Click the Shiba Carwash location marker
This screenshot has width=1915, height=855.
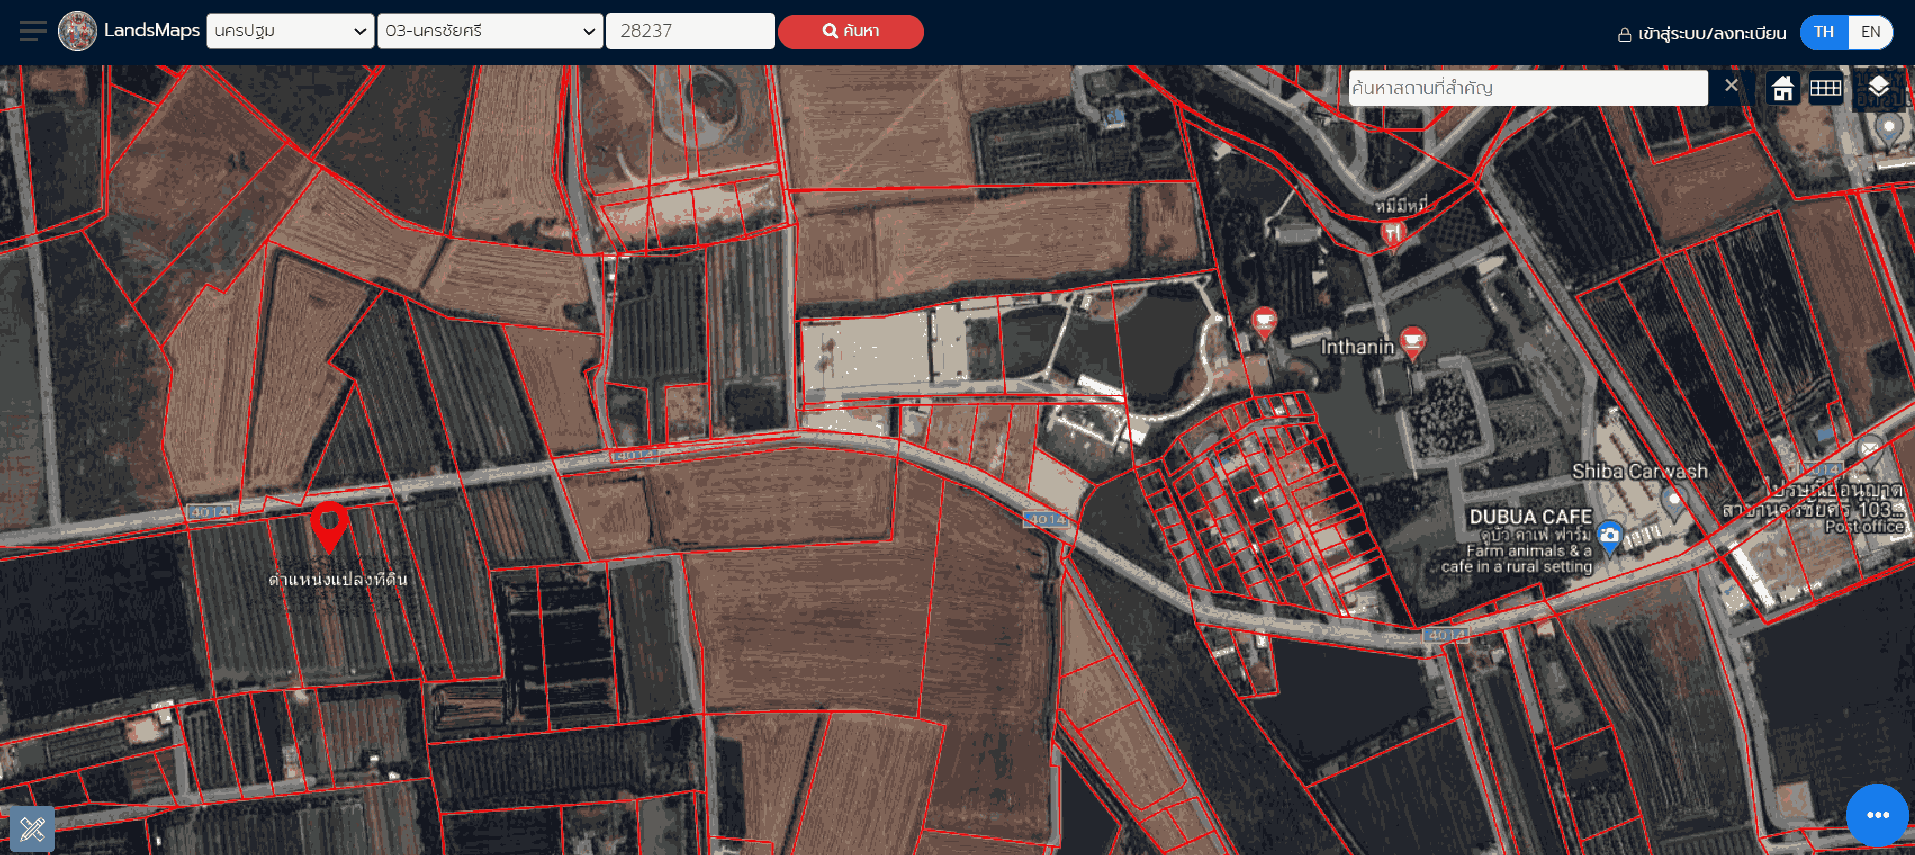(1673, 500)
